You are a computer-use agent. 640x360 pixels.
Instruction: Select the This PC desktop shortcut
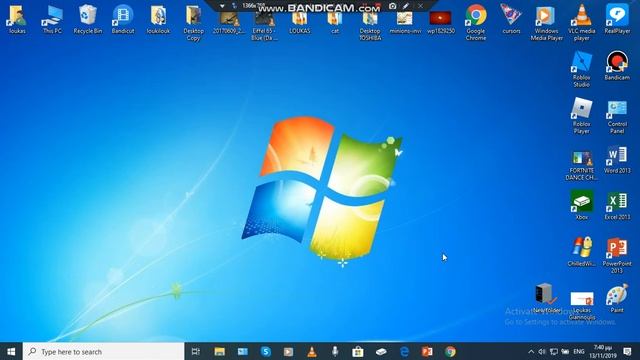point(52,19)
